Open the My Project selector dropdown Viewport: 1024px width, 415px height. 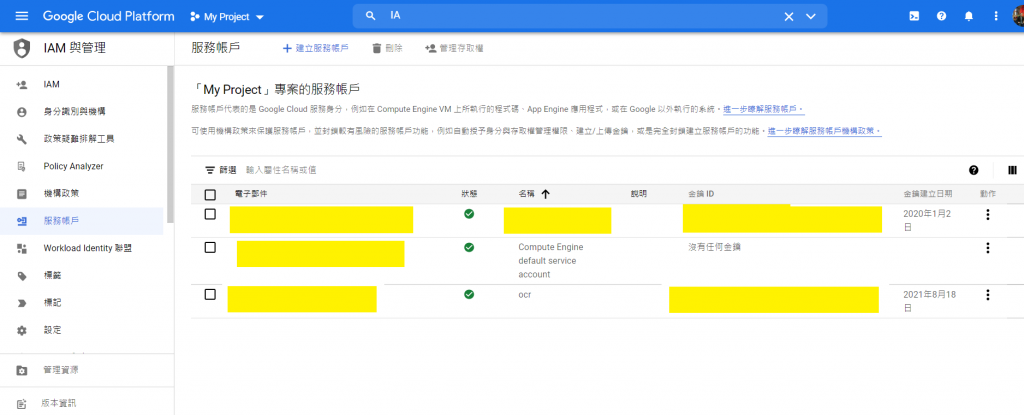(x=227, y=17)
